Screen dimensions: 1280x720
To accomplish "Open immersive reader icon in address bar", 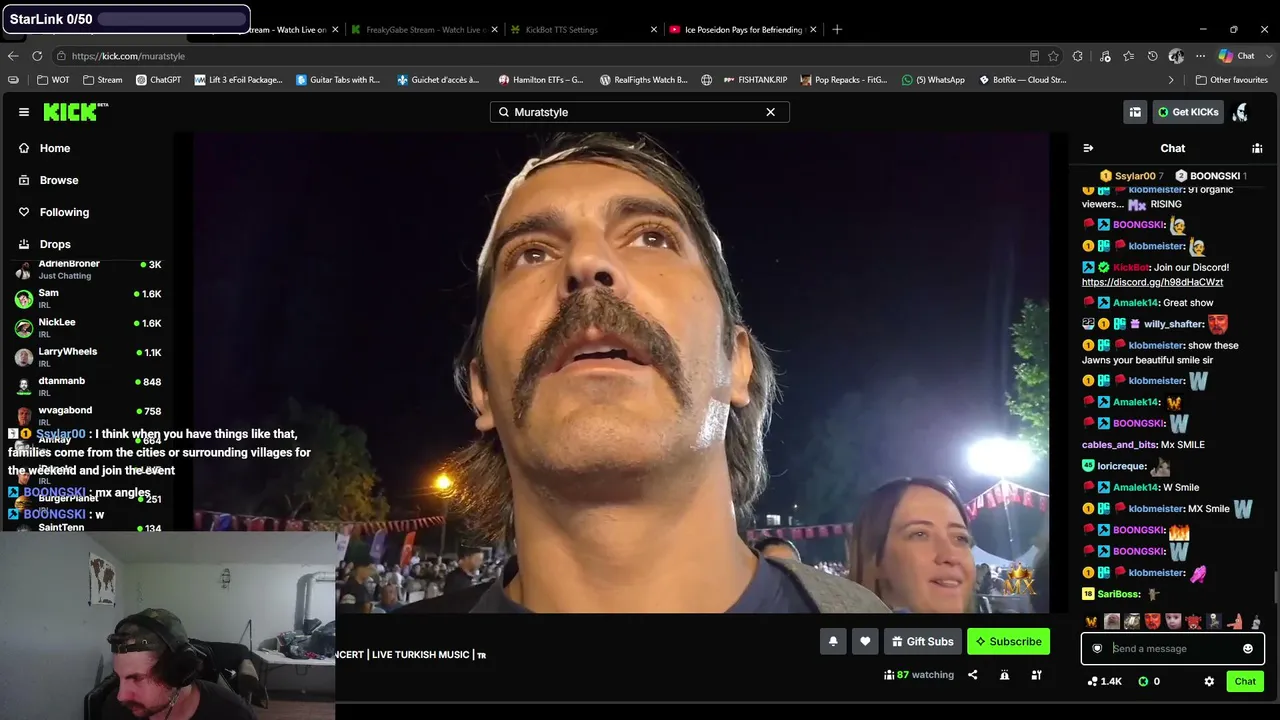I will (x=1034, y=56).
